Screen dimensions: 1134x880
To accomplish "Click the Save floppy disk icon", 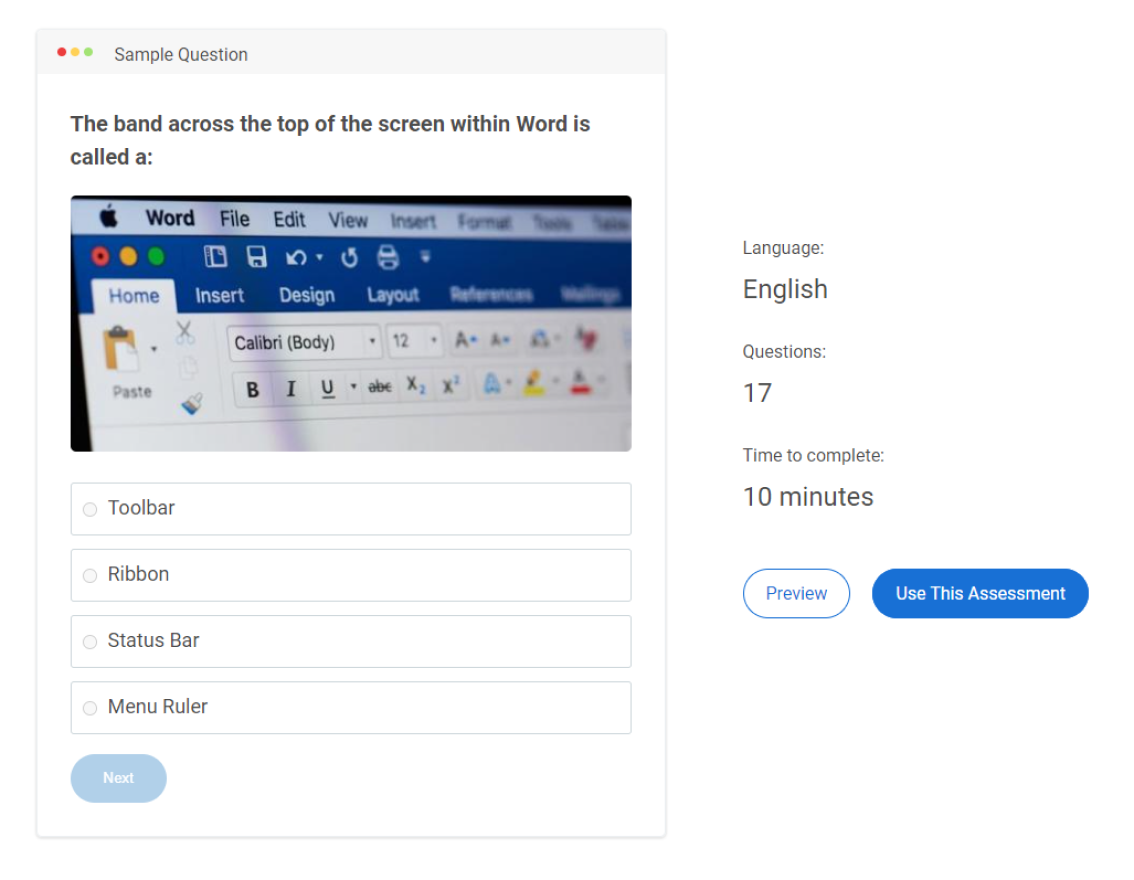I will 257,257.
